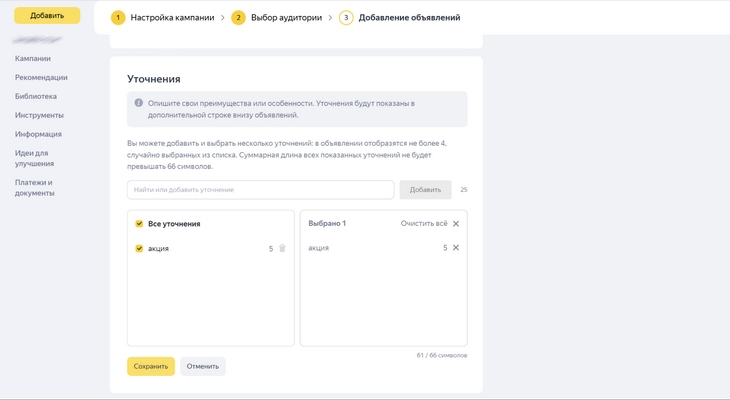Open Рекомендации in the sidebar

[x=41, y=78]
